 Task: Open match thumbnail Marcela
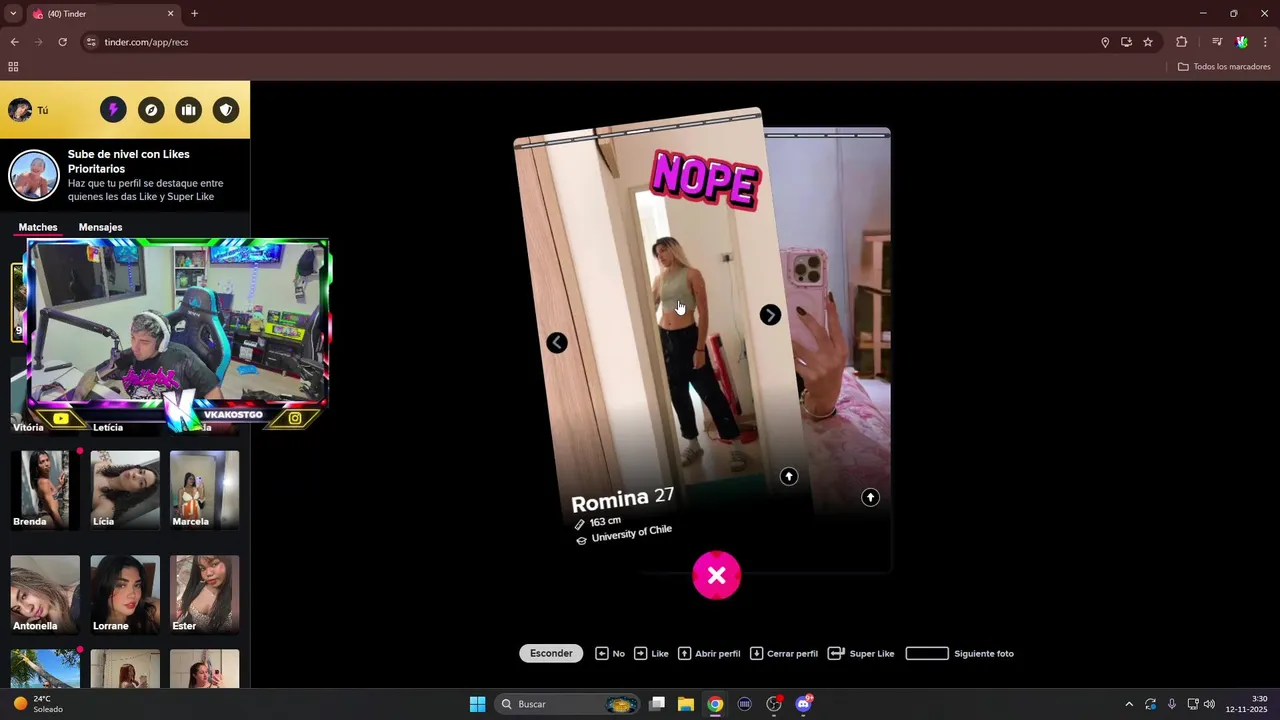(x=204, y=489)
